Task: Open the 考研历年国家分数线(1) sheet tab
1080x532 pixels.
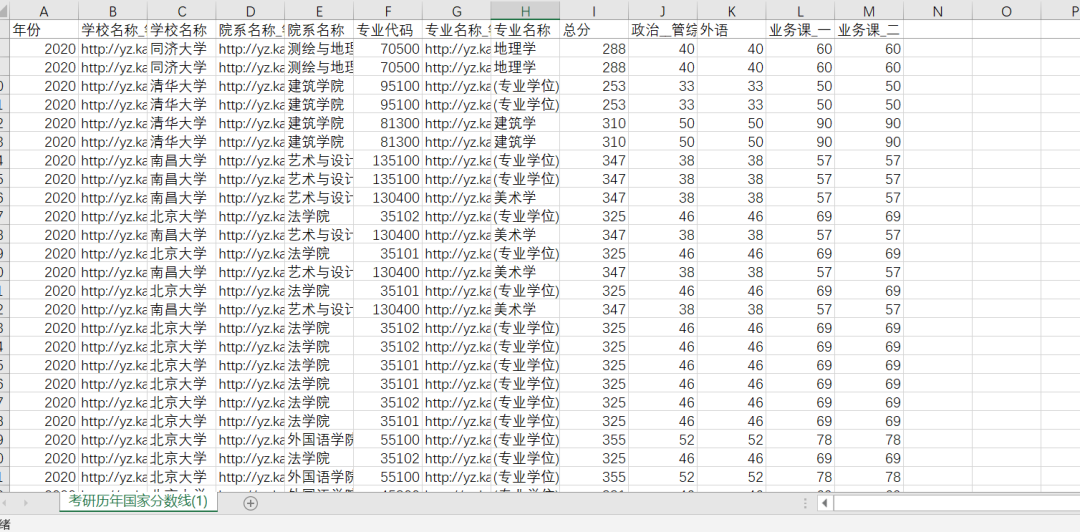Action: pyautogui.click(x=138, y=502)
